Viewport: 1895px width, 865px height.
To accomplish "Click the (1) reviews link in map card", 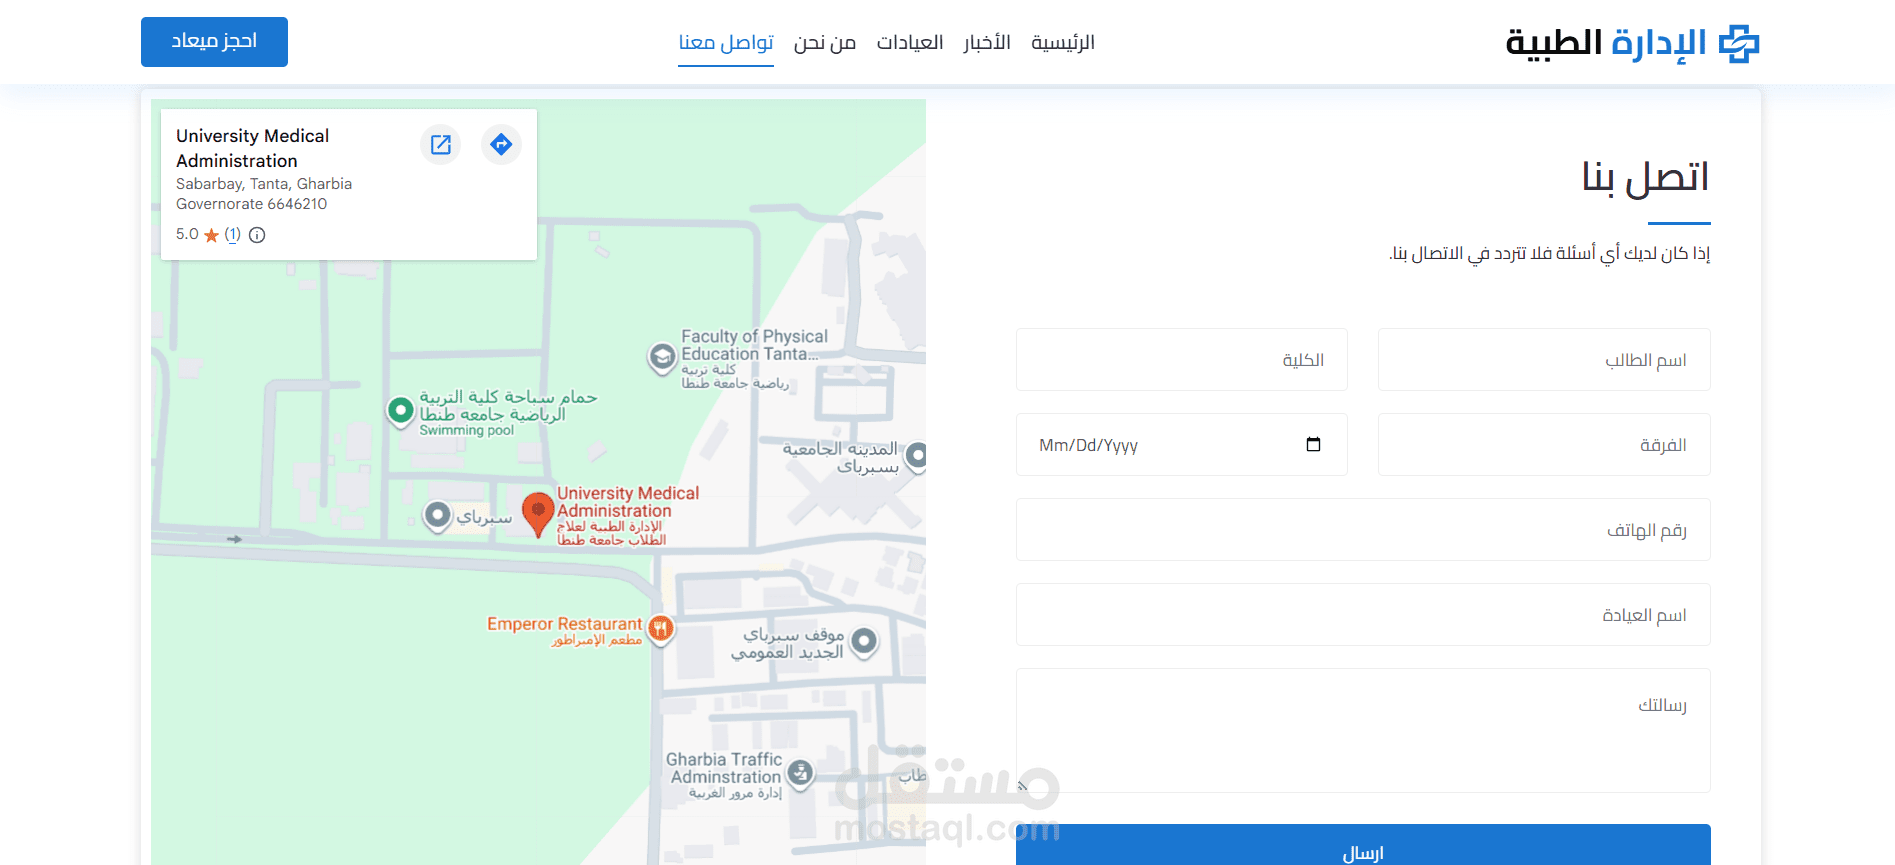I will tap(232, 234).
